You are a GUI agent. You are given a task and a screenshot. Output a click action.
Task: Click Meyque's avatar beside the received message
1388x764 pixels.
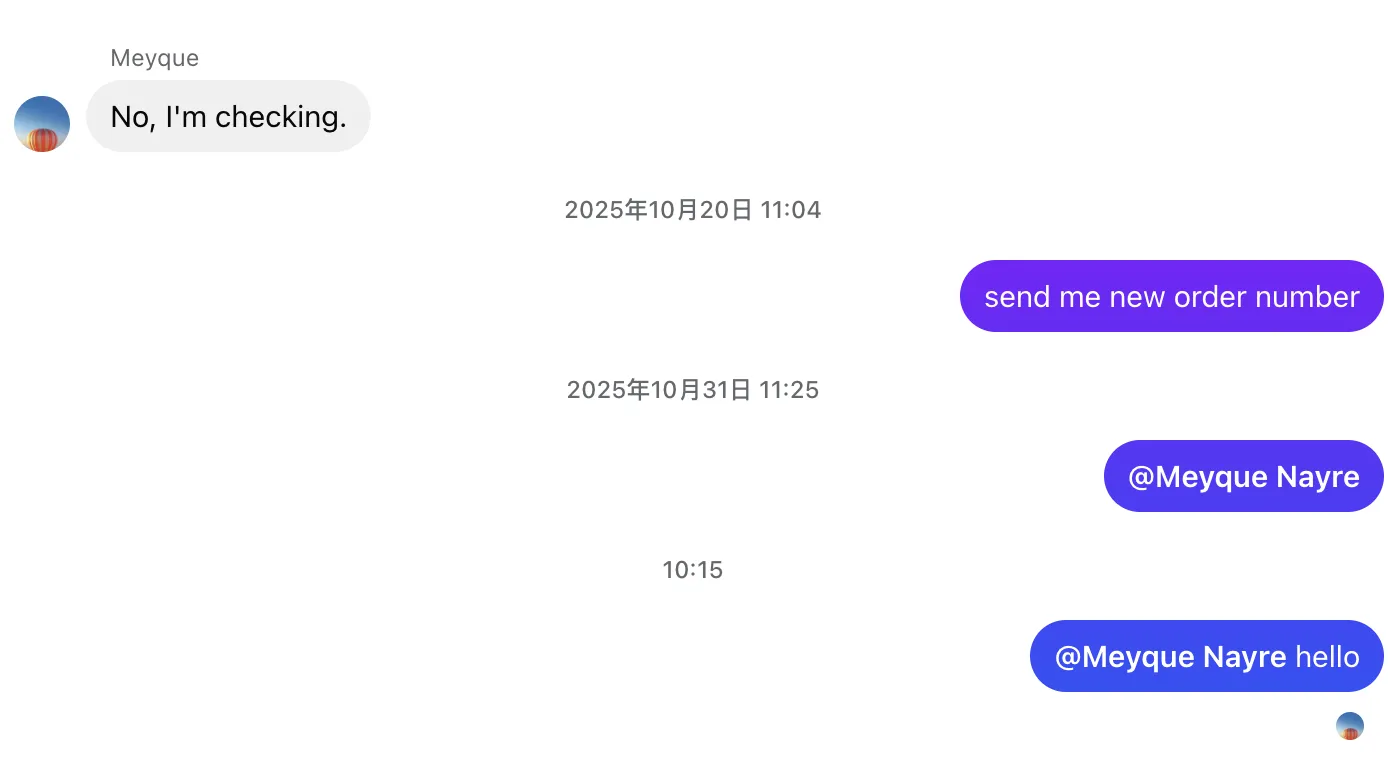(42, 124)
